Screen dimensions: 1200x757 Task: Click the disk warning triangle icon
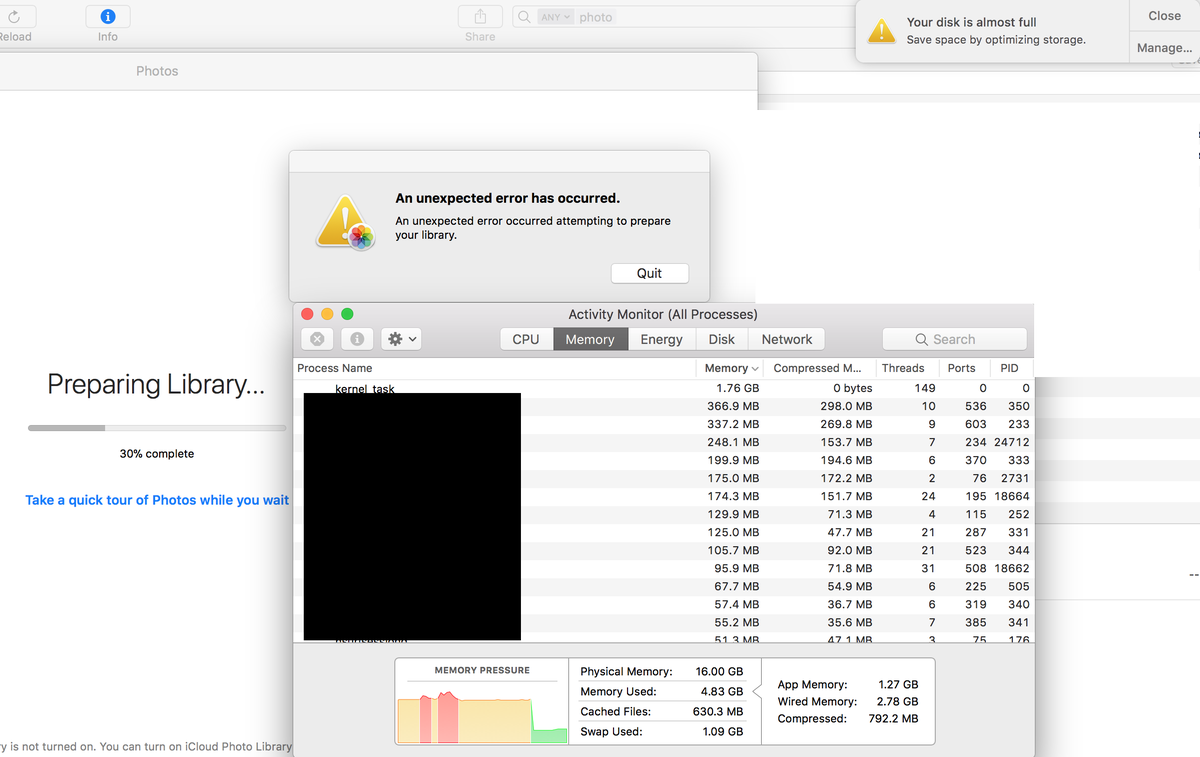tap(881, 31)
